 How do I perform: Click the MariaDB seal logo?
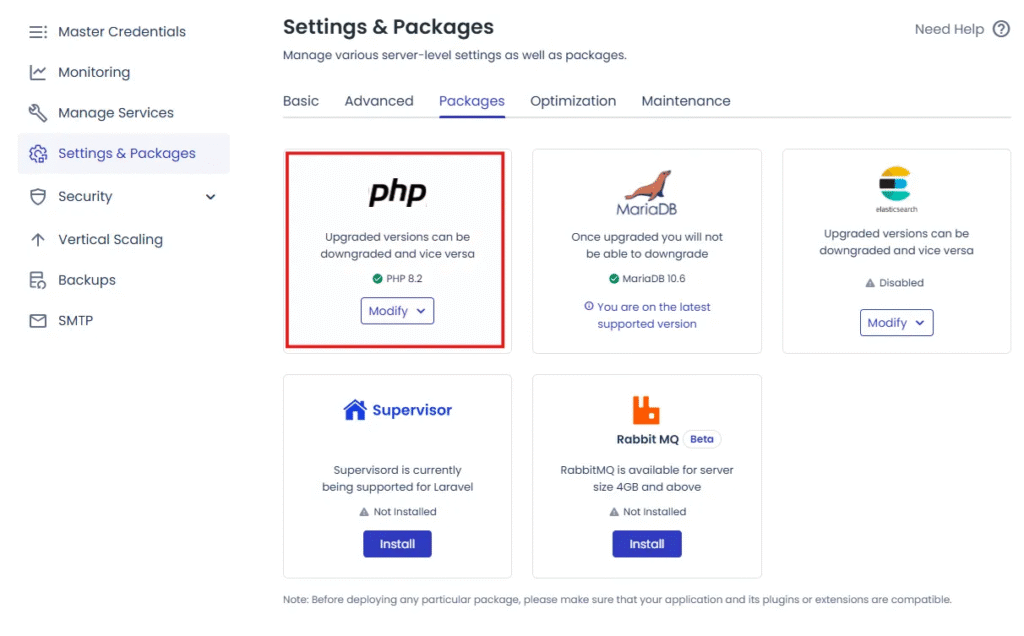647,186
